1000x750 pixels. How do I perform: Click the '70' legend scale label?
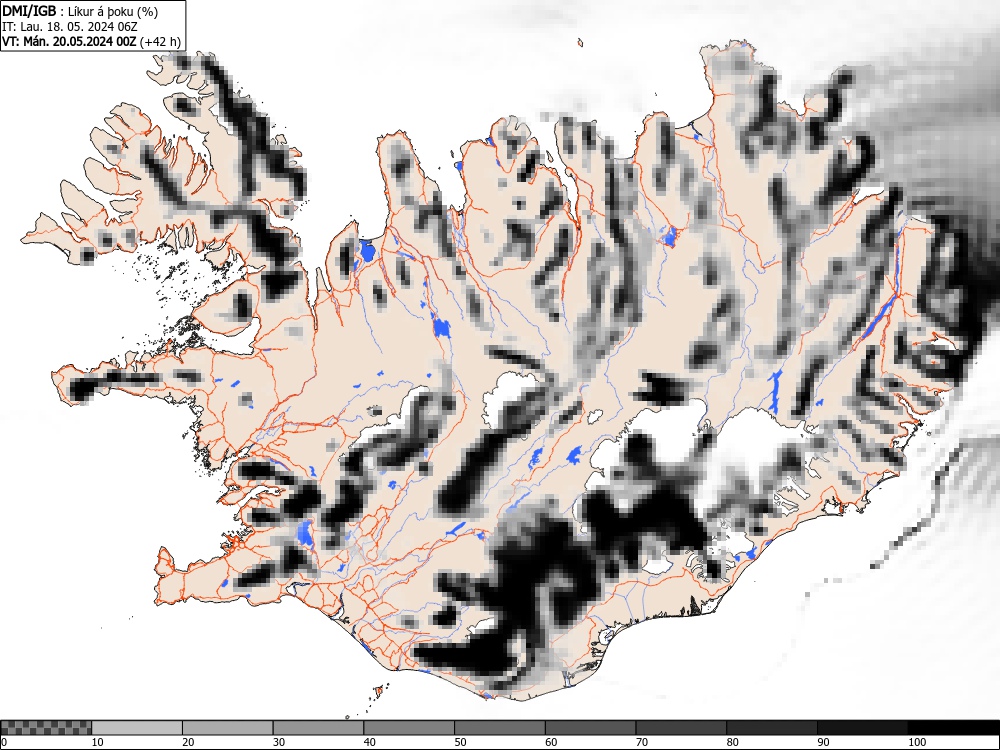tap(642, 742)
